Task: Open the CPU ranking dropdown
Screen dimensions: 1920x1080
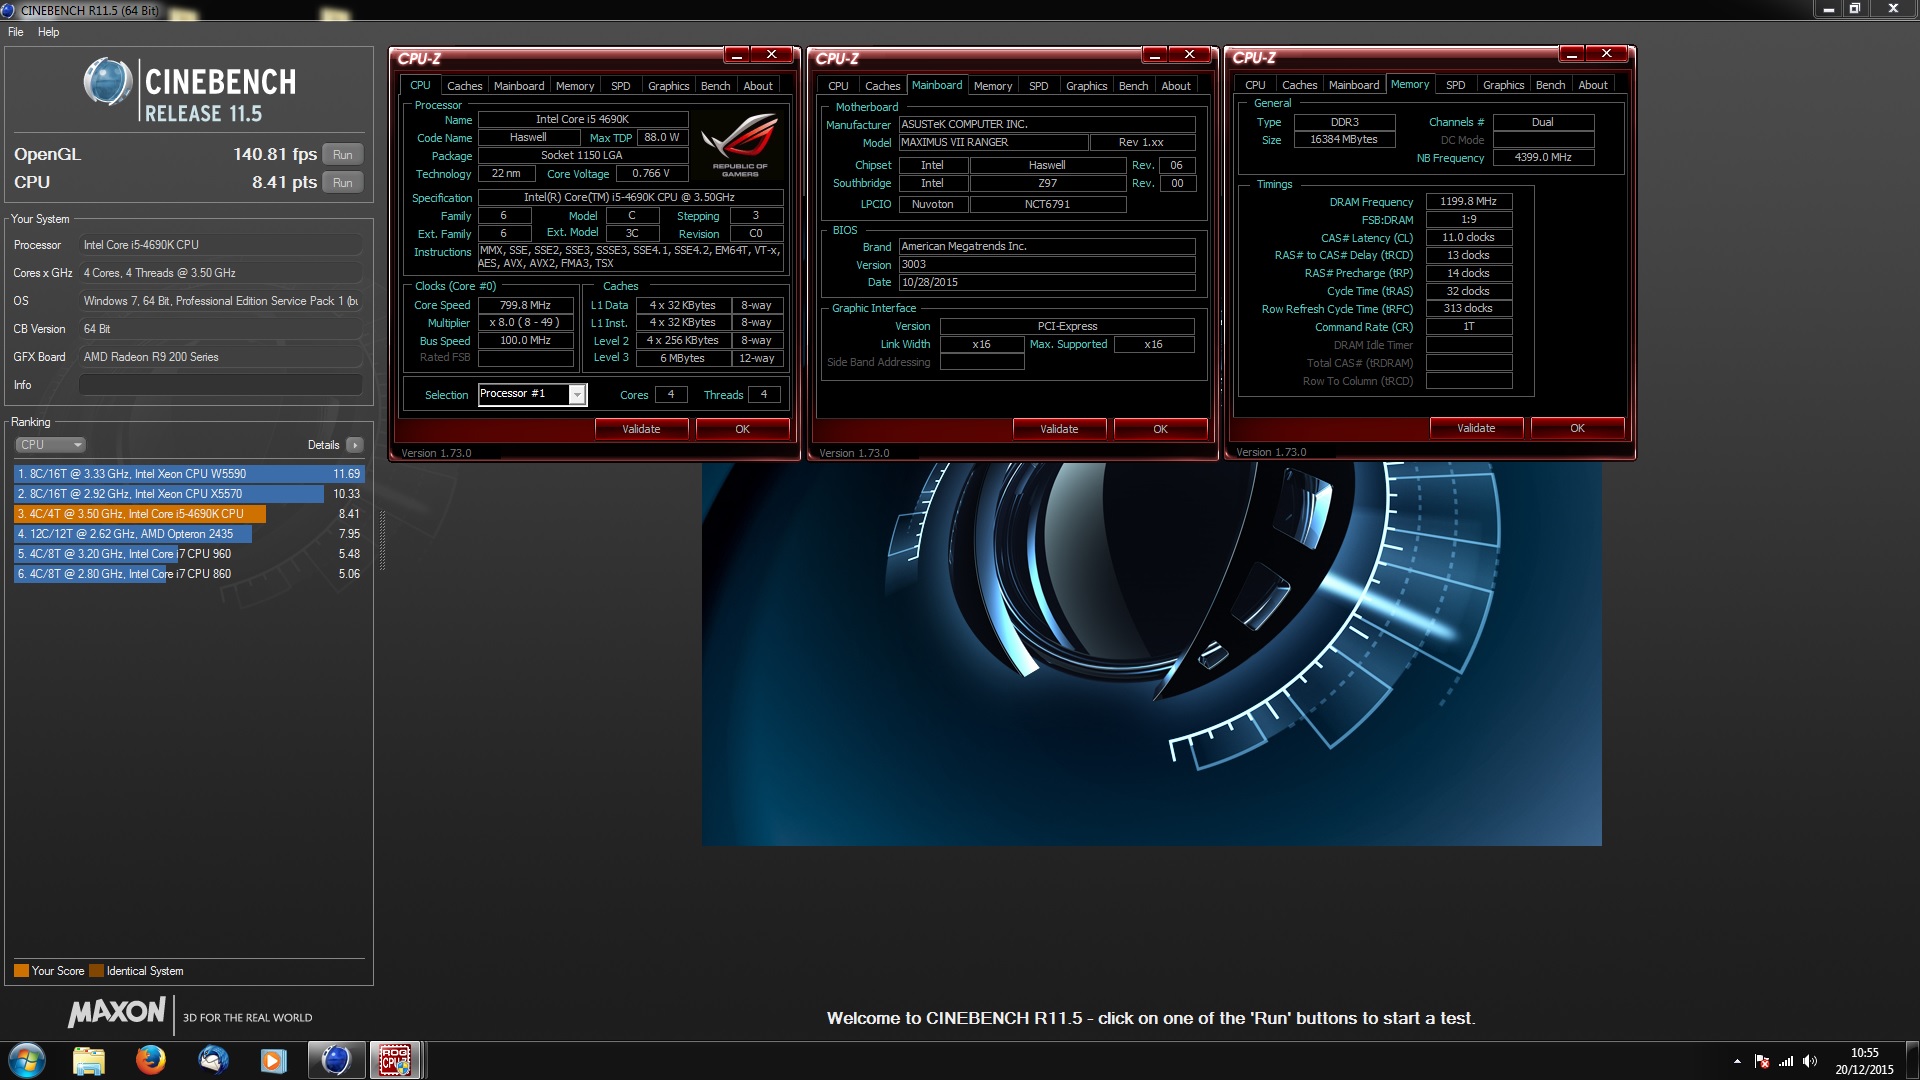Action: point(50,445)
